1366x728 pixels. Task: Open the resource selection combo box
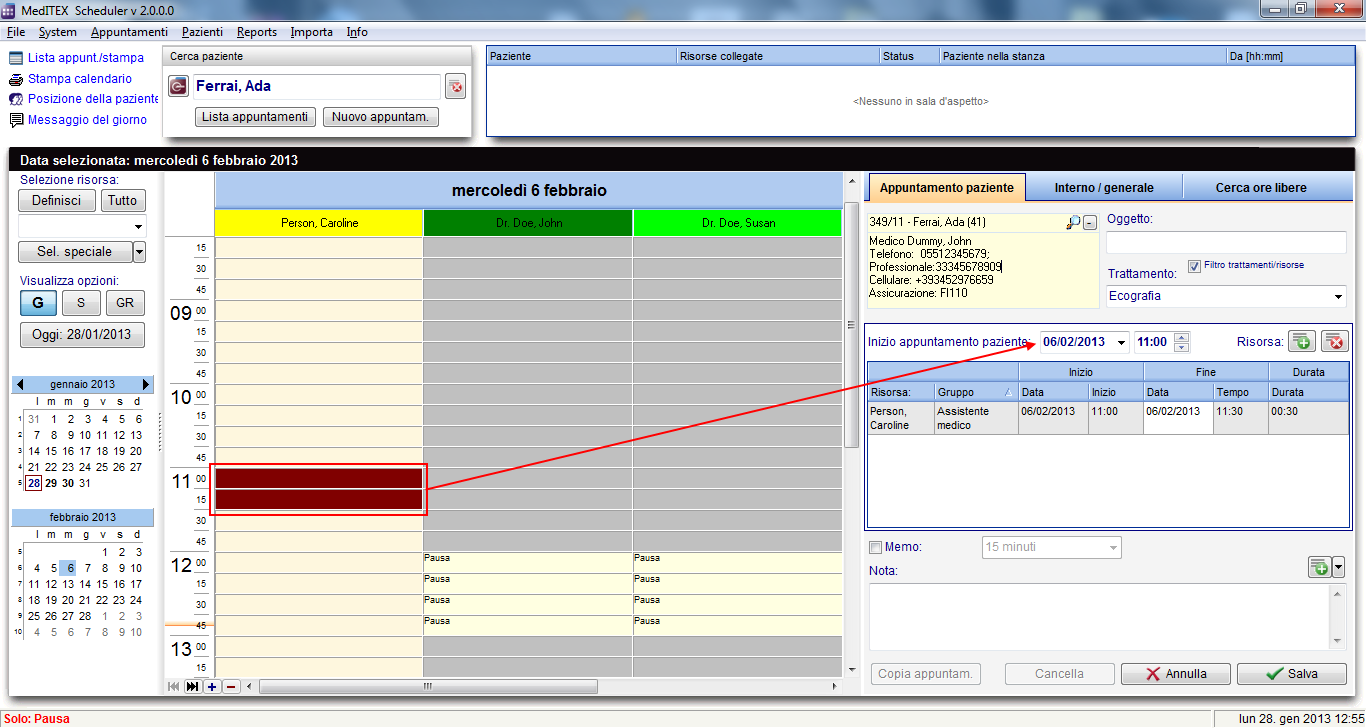[x=82, y=226]
